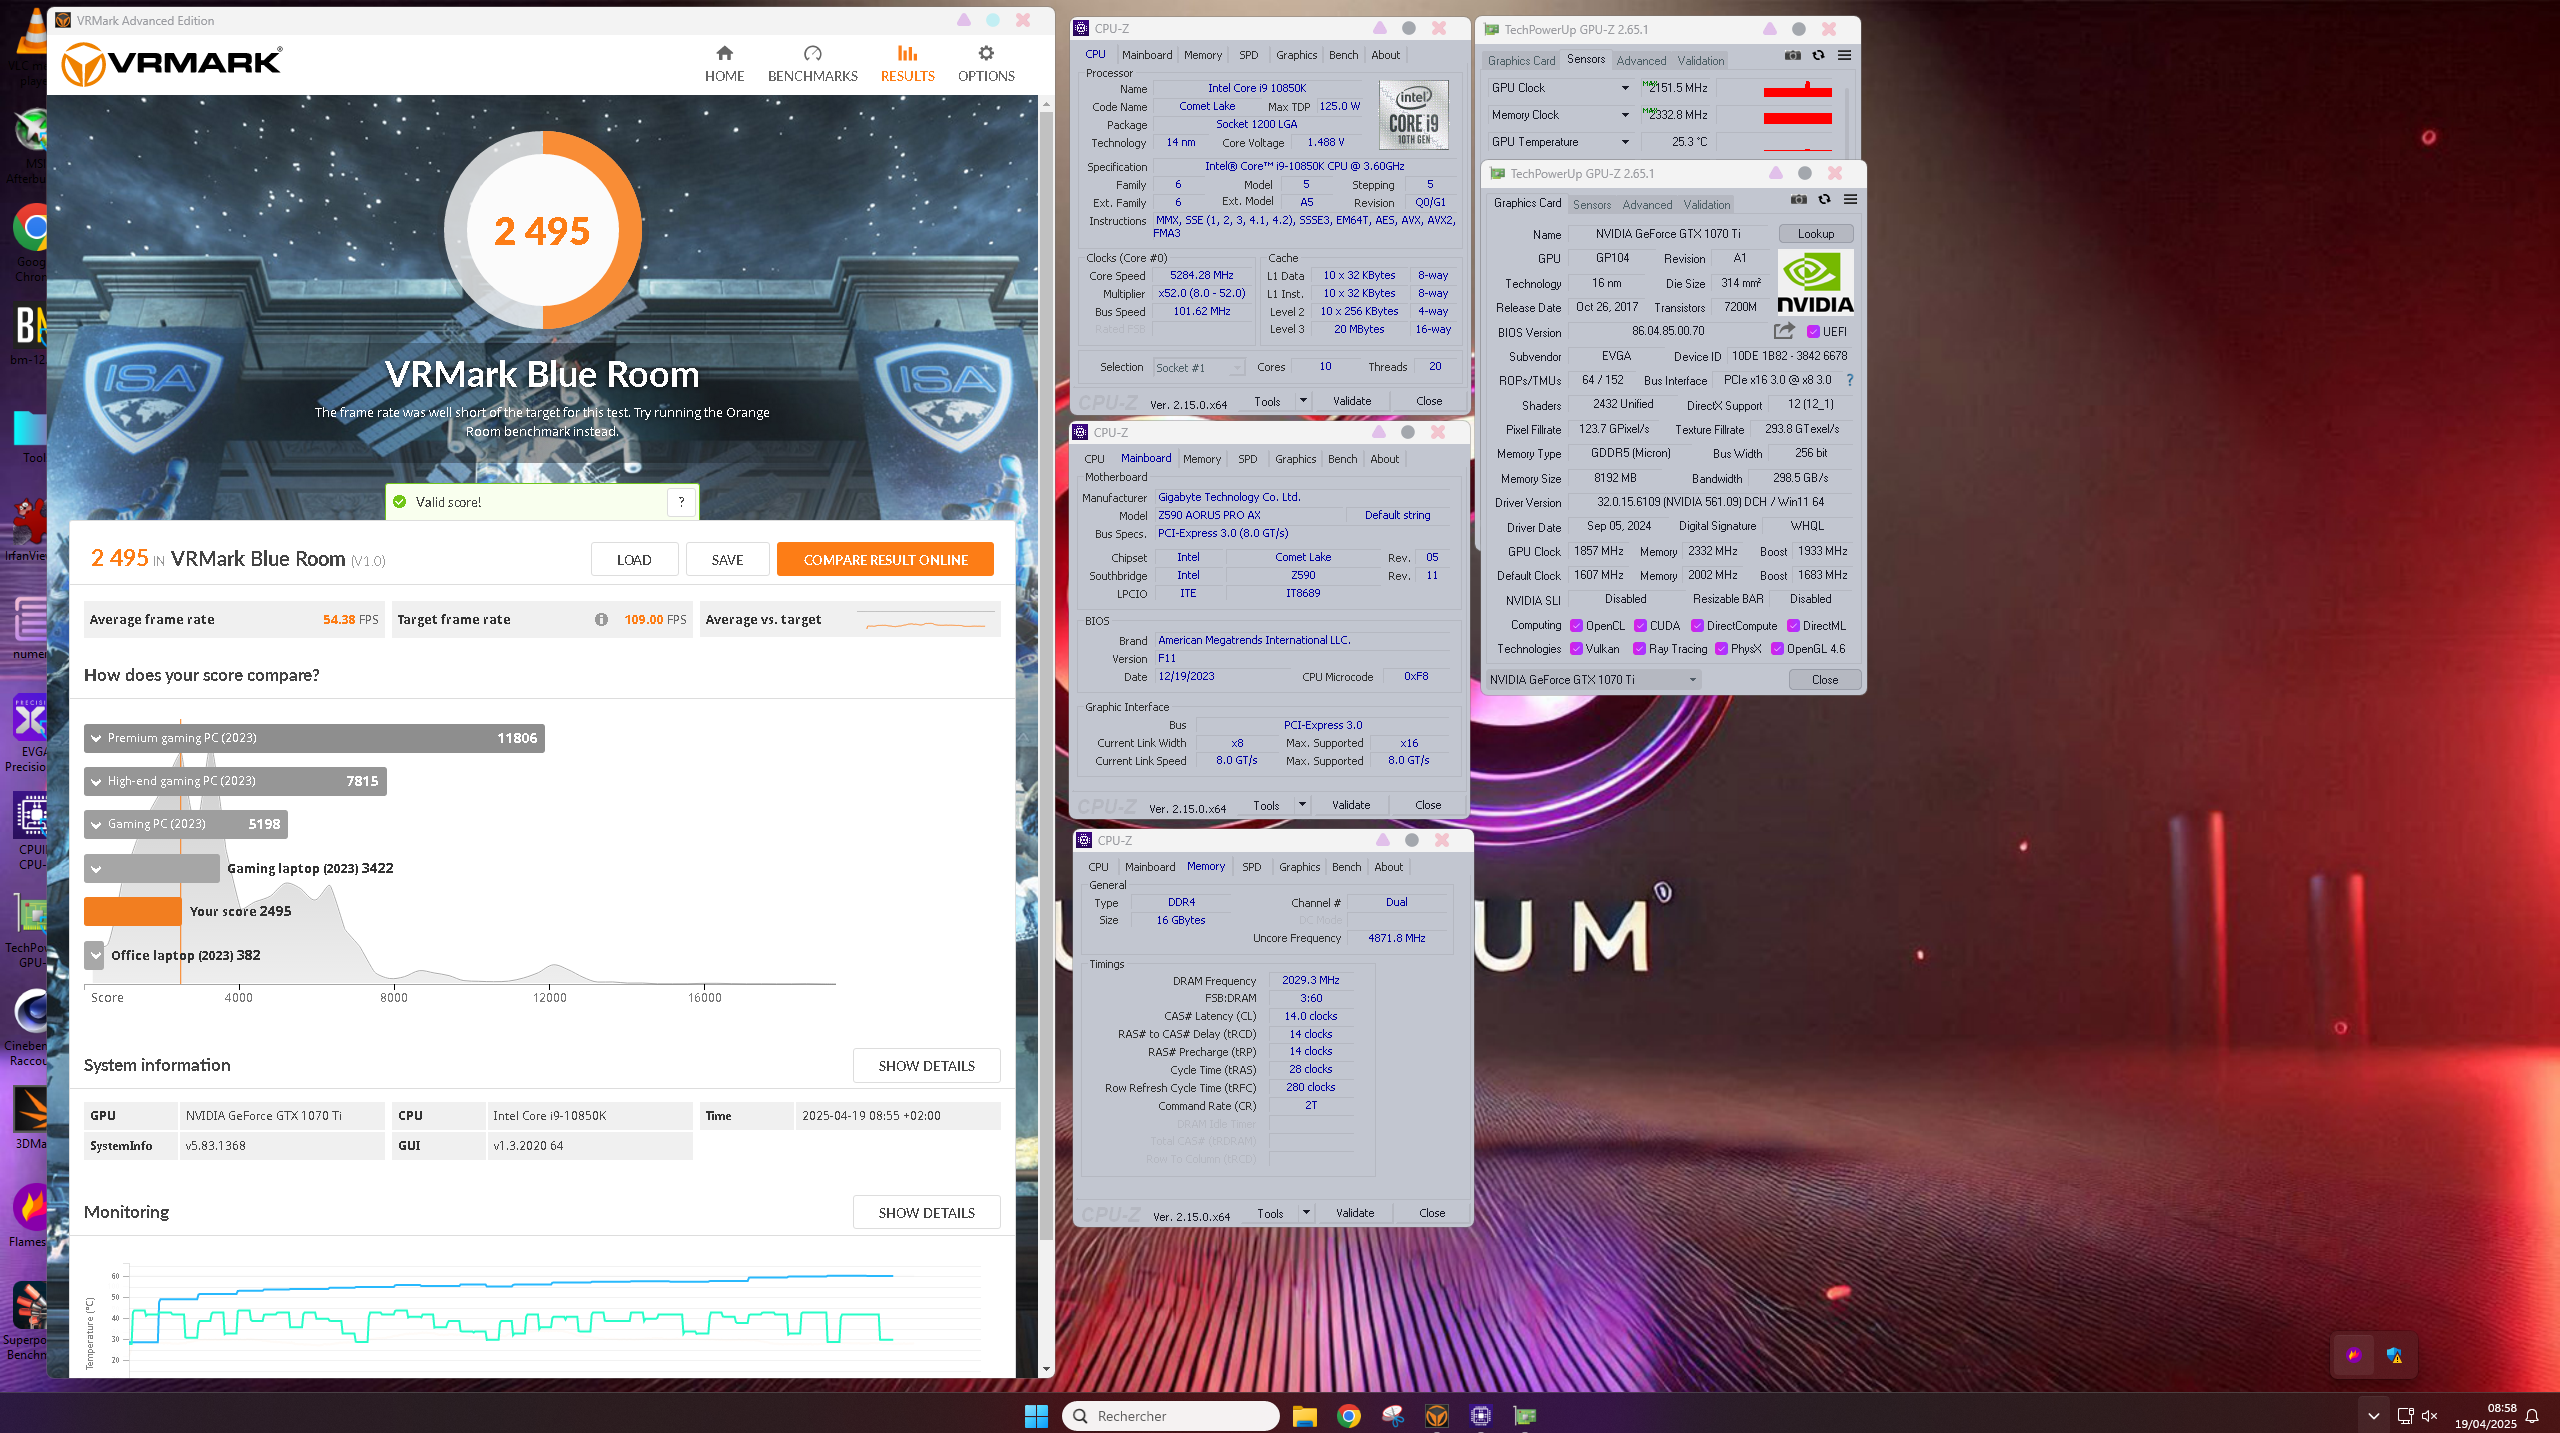Toggle OpenGL 4.6 checkbox in GPU-Z
This screenshot has width=2560, height=1433.
(1777, 649)
